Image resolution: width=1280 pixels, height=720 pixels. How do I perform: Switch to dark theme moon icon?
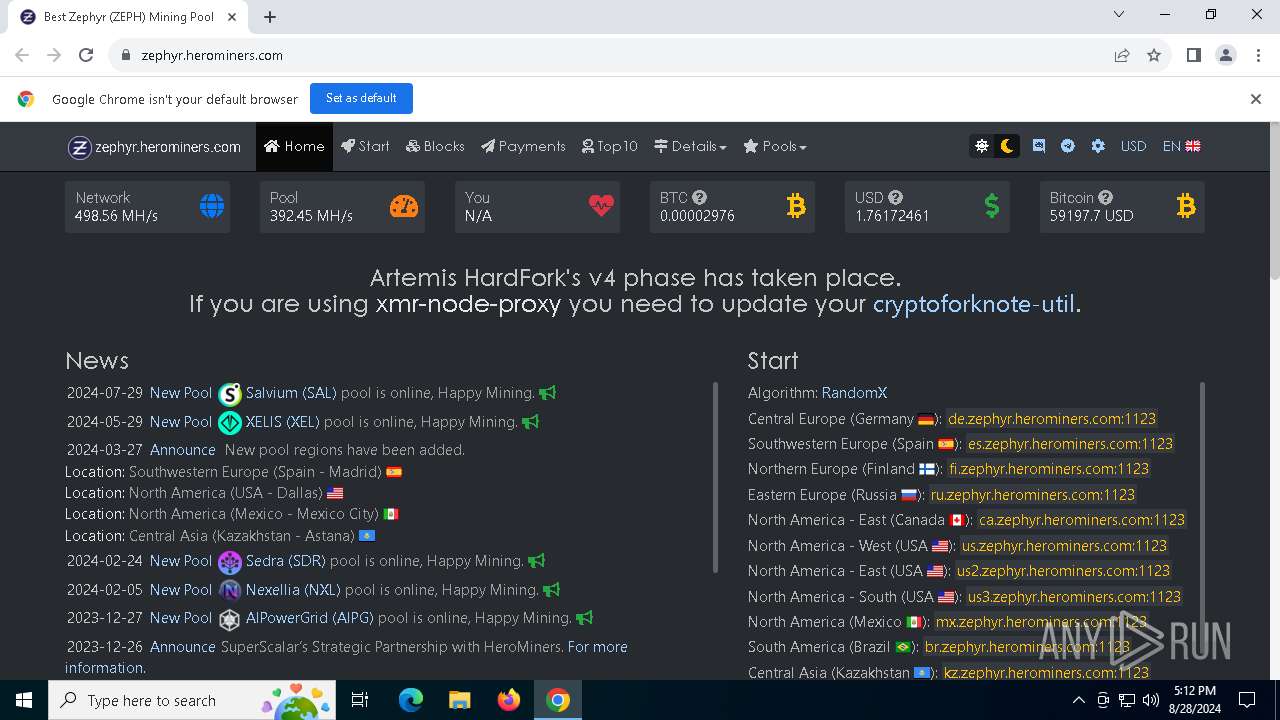pyautogui.click(x=1007, y=146)
